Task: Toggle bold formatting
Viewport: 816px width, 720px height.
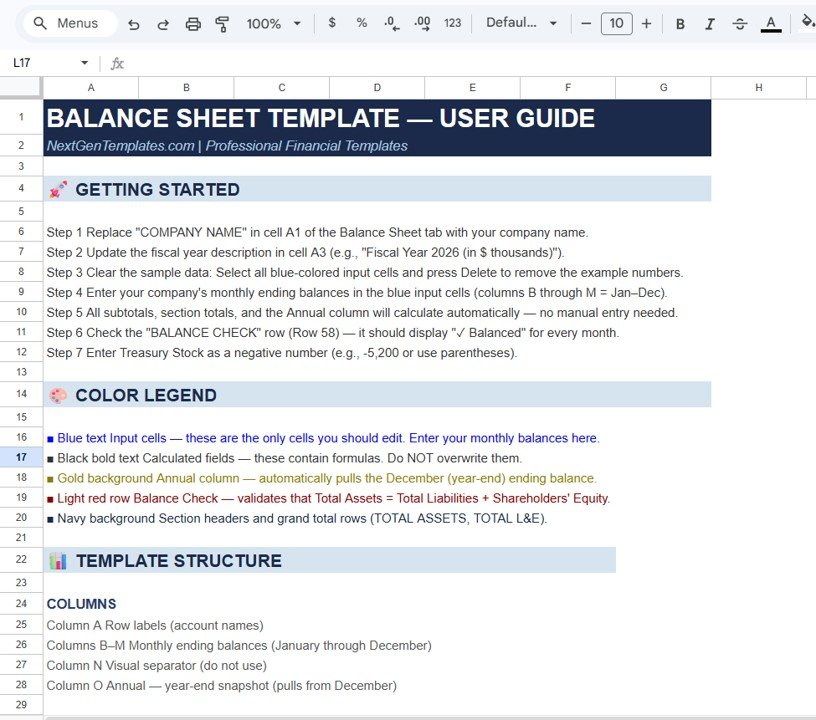Action: pyautogui.click(x=680, y=23)
